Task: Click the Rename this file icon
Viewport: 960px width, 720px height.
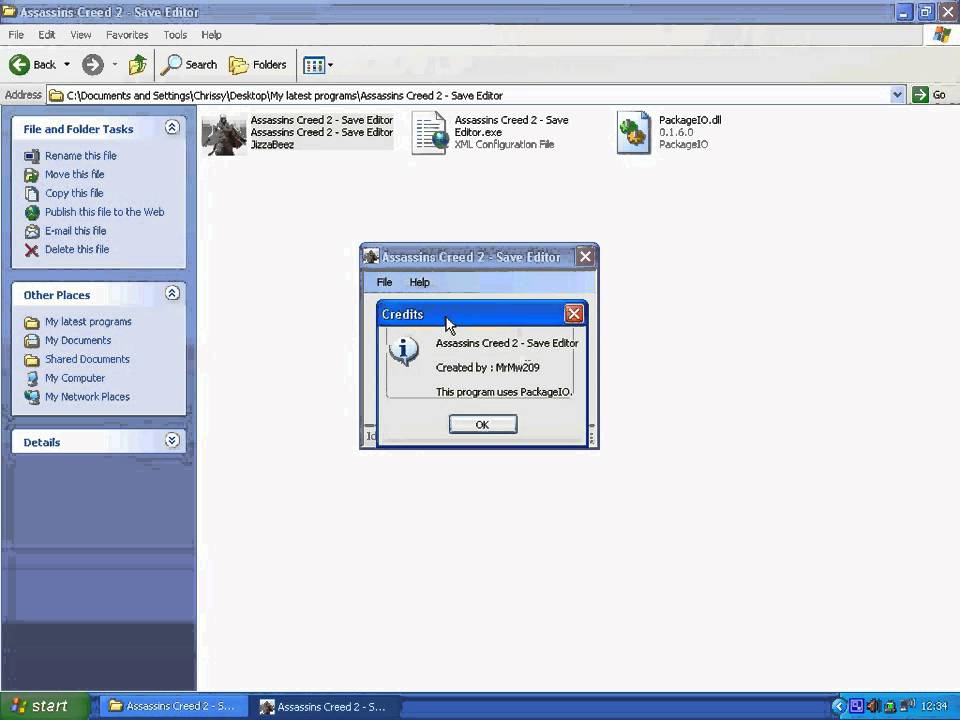Action: pos(32,156)
